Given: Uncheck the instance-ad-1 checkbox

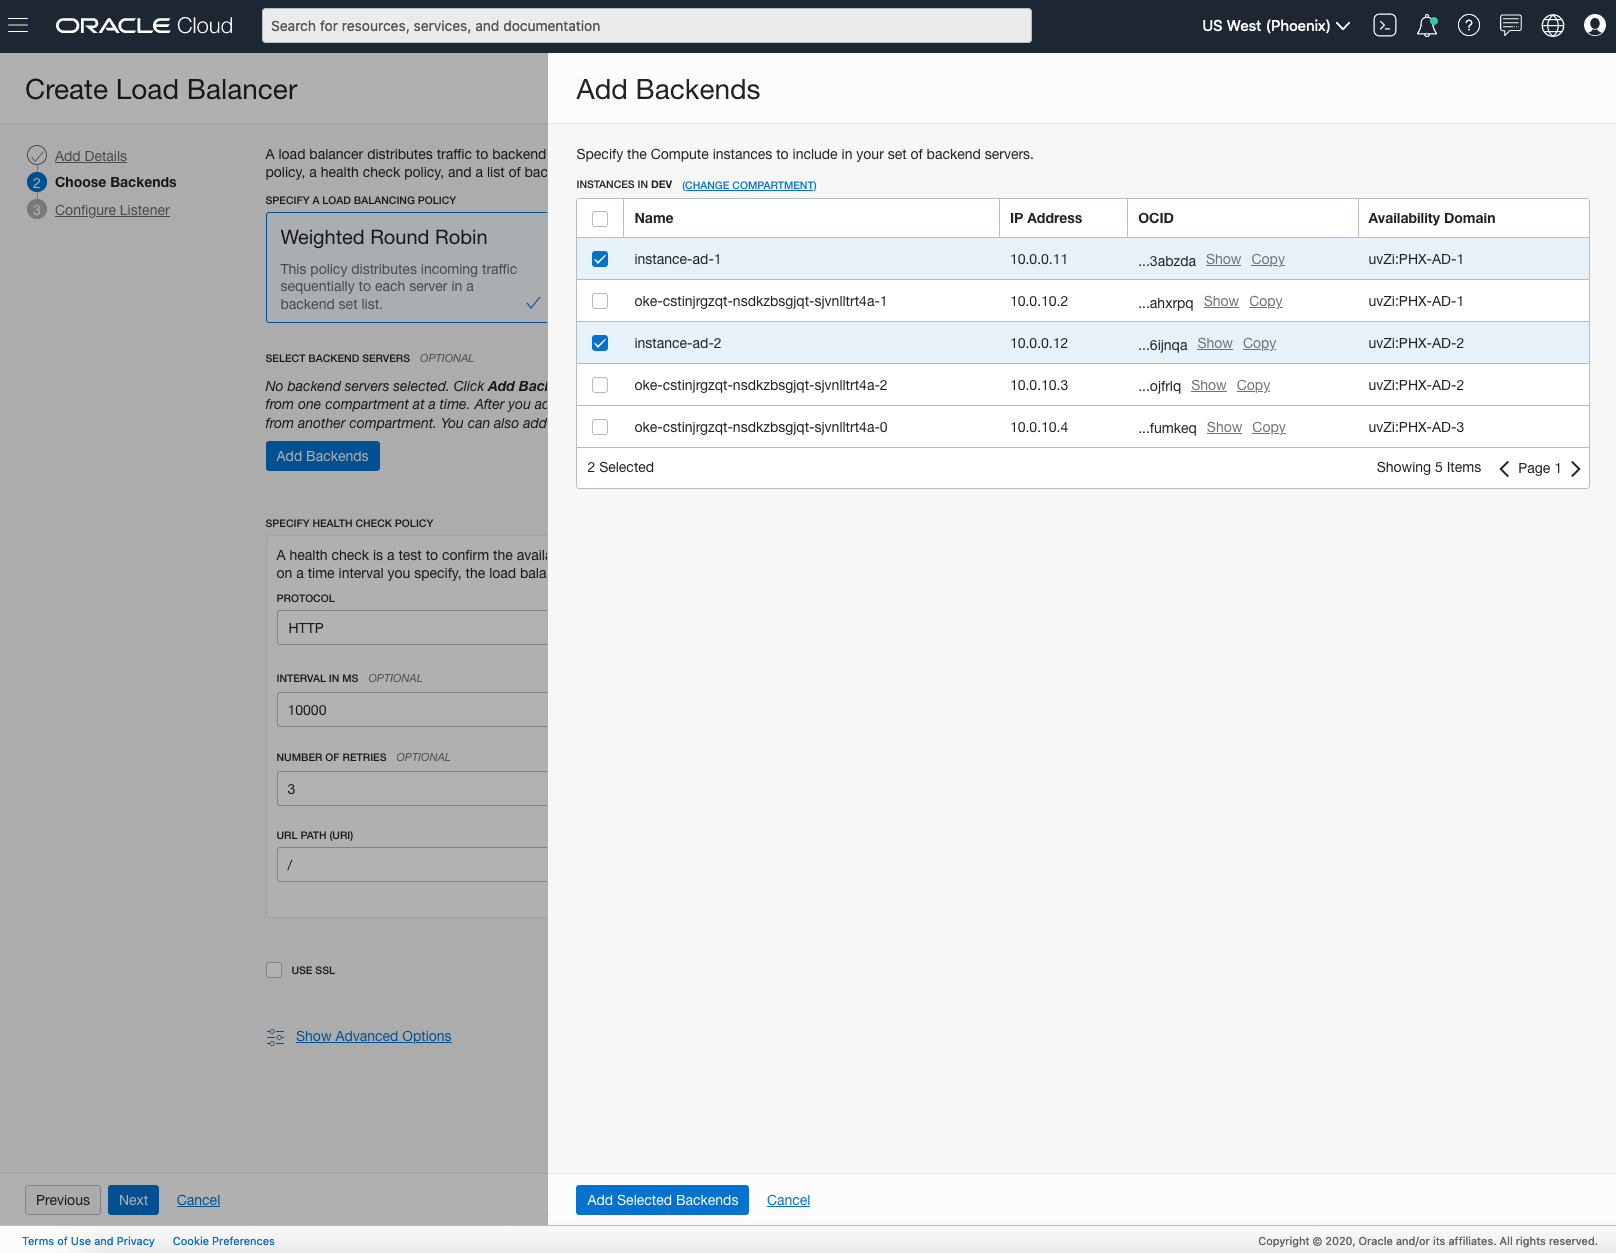Looking at the screenshot, I should point(600,259).
